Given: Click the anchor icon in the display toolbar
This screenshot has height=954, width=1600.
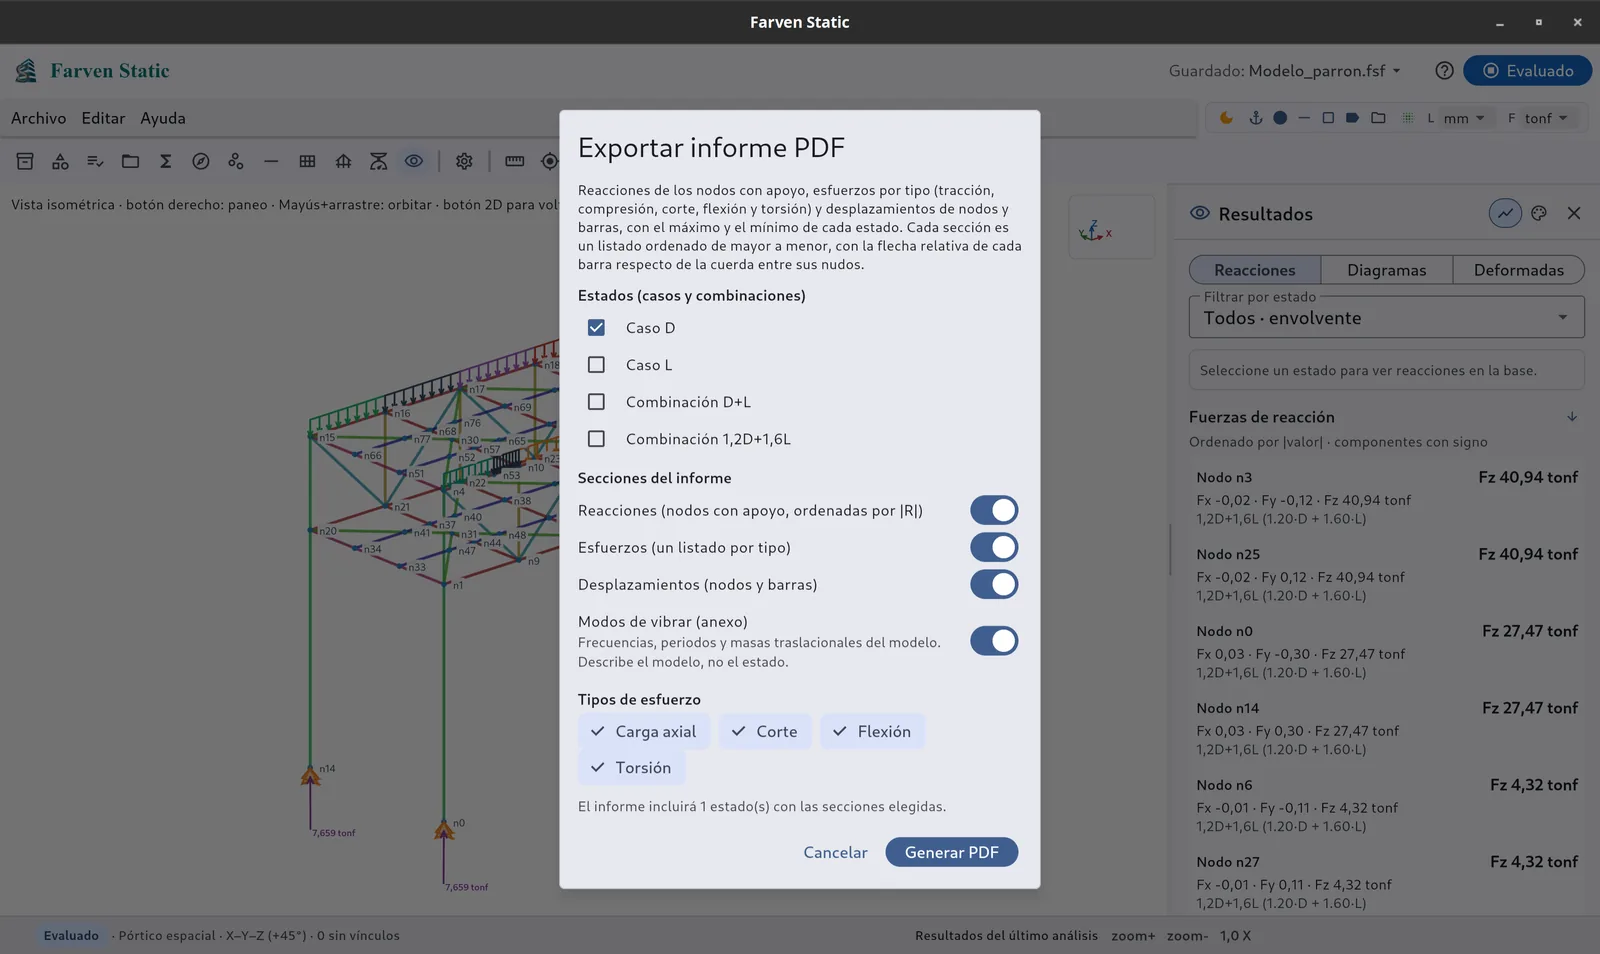Looking at the screenshot, I should click(x=1256, y=118).
